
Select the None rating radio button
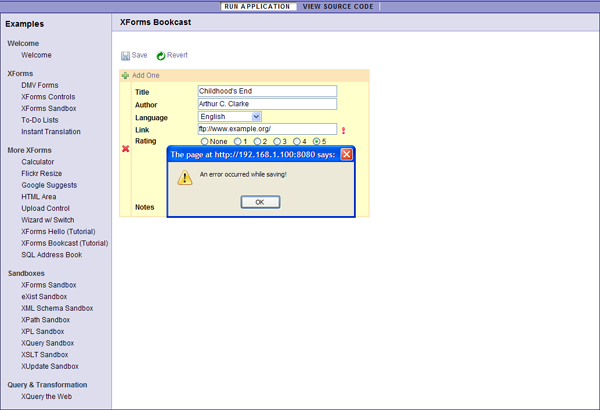pyautogui.click(x=205, y=142)
